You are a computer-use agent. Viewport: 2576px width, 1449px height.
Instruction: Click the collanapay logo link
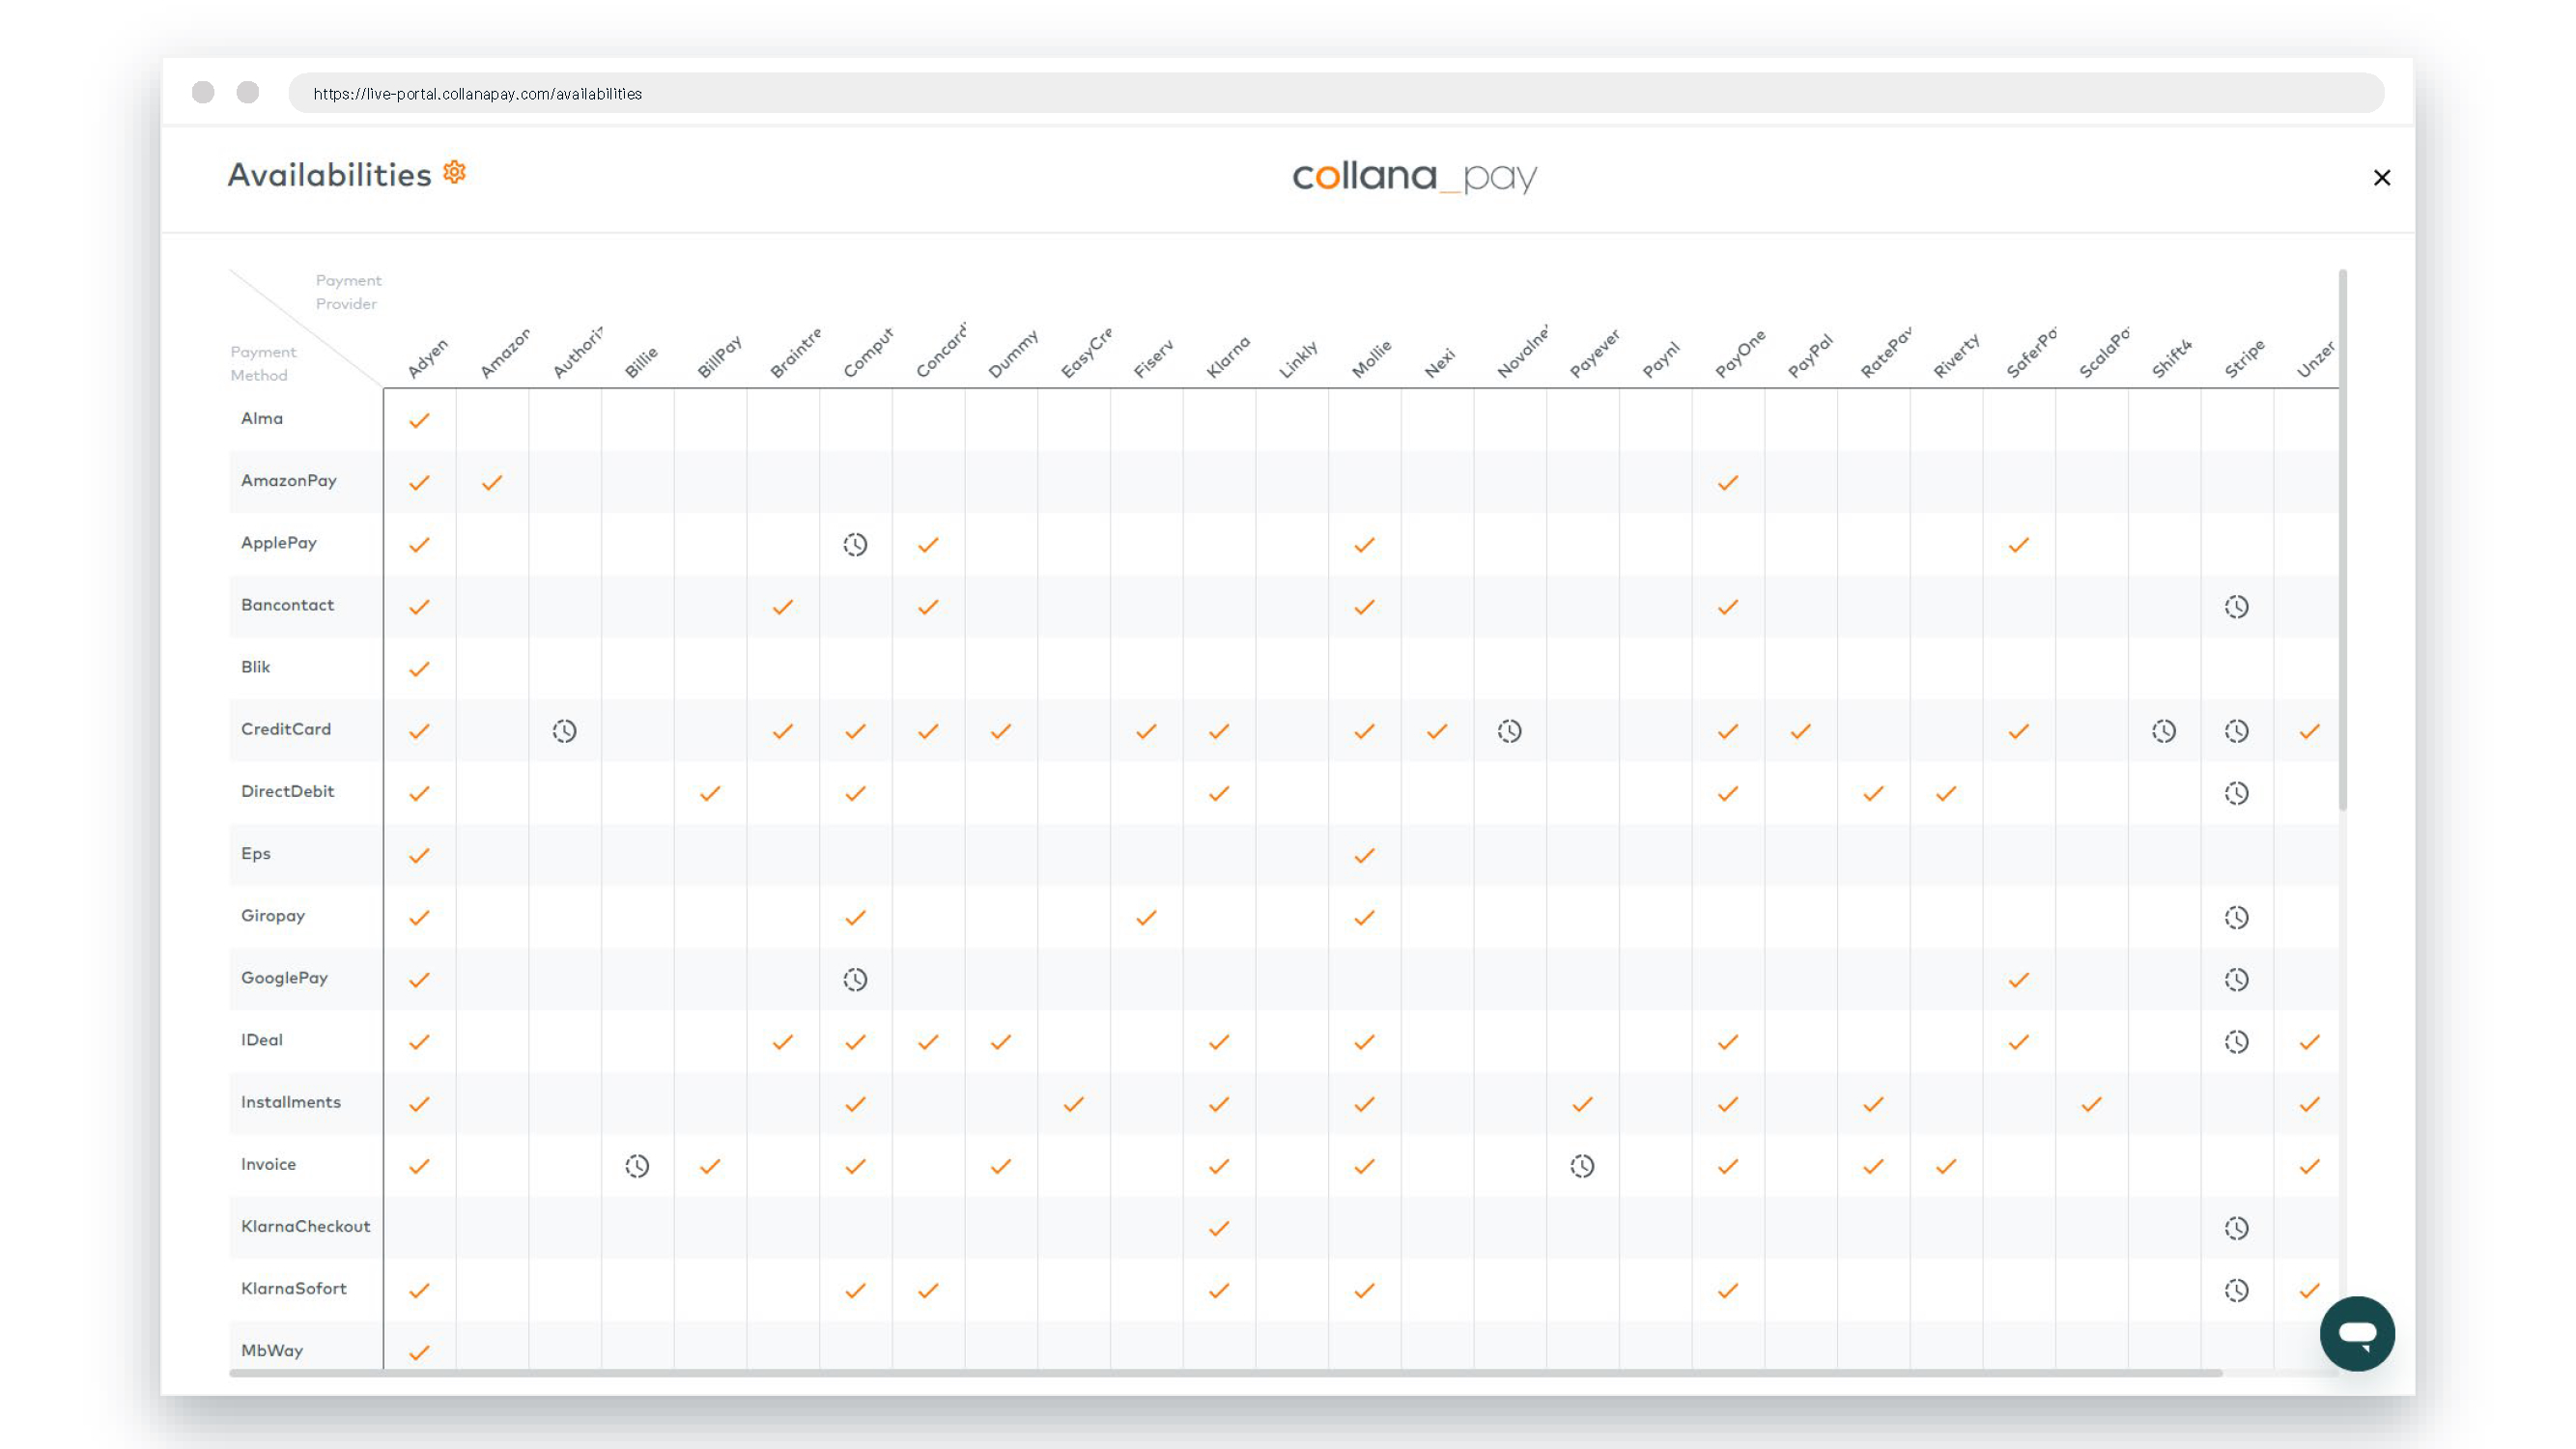pyautogui.click(x=1415, y=175)
